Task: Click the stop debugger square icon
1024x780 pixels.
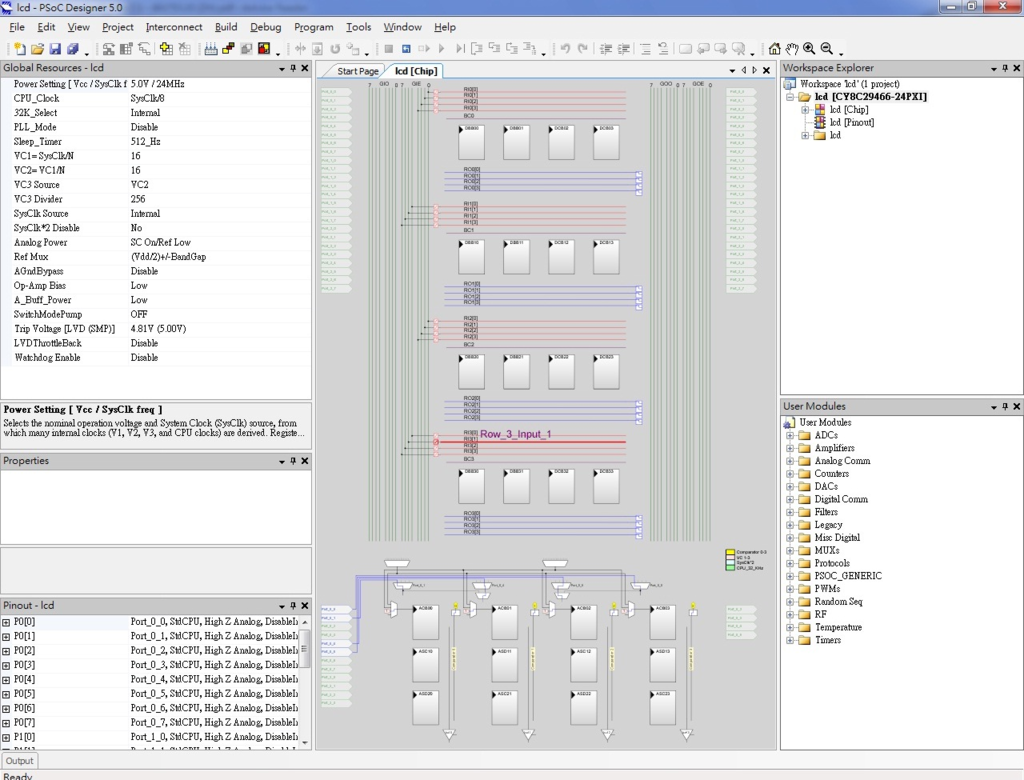Action: pos(389,48)
